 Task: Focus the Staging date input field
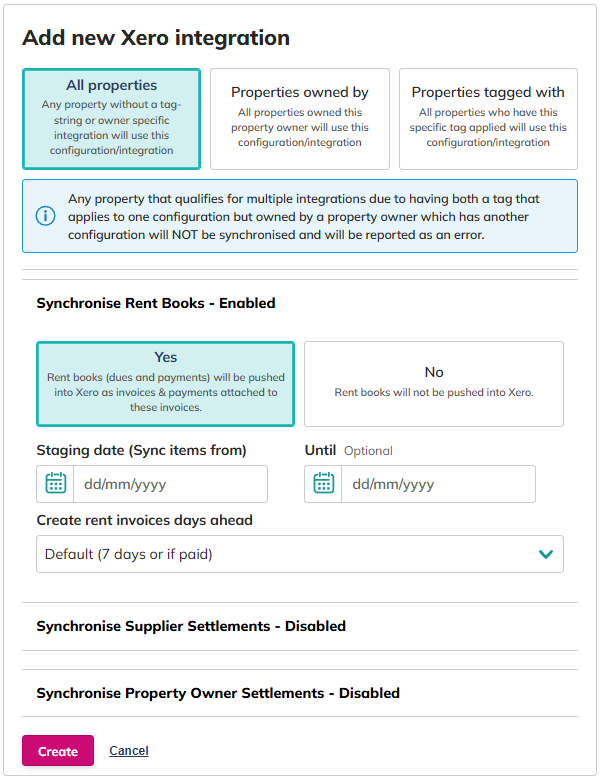pyautogui.click(x=170, y=484)
